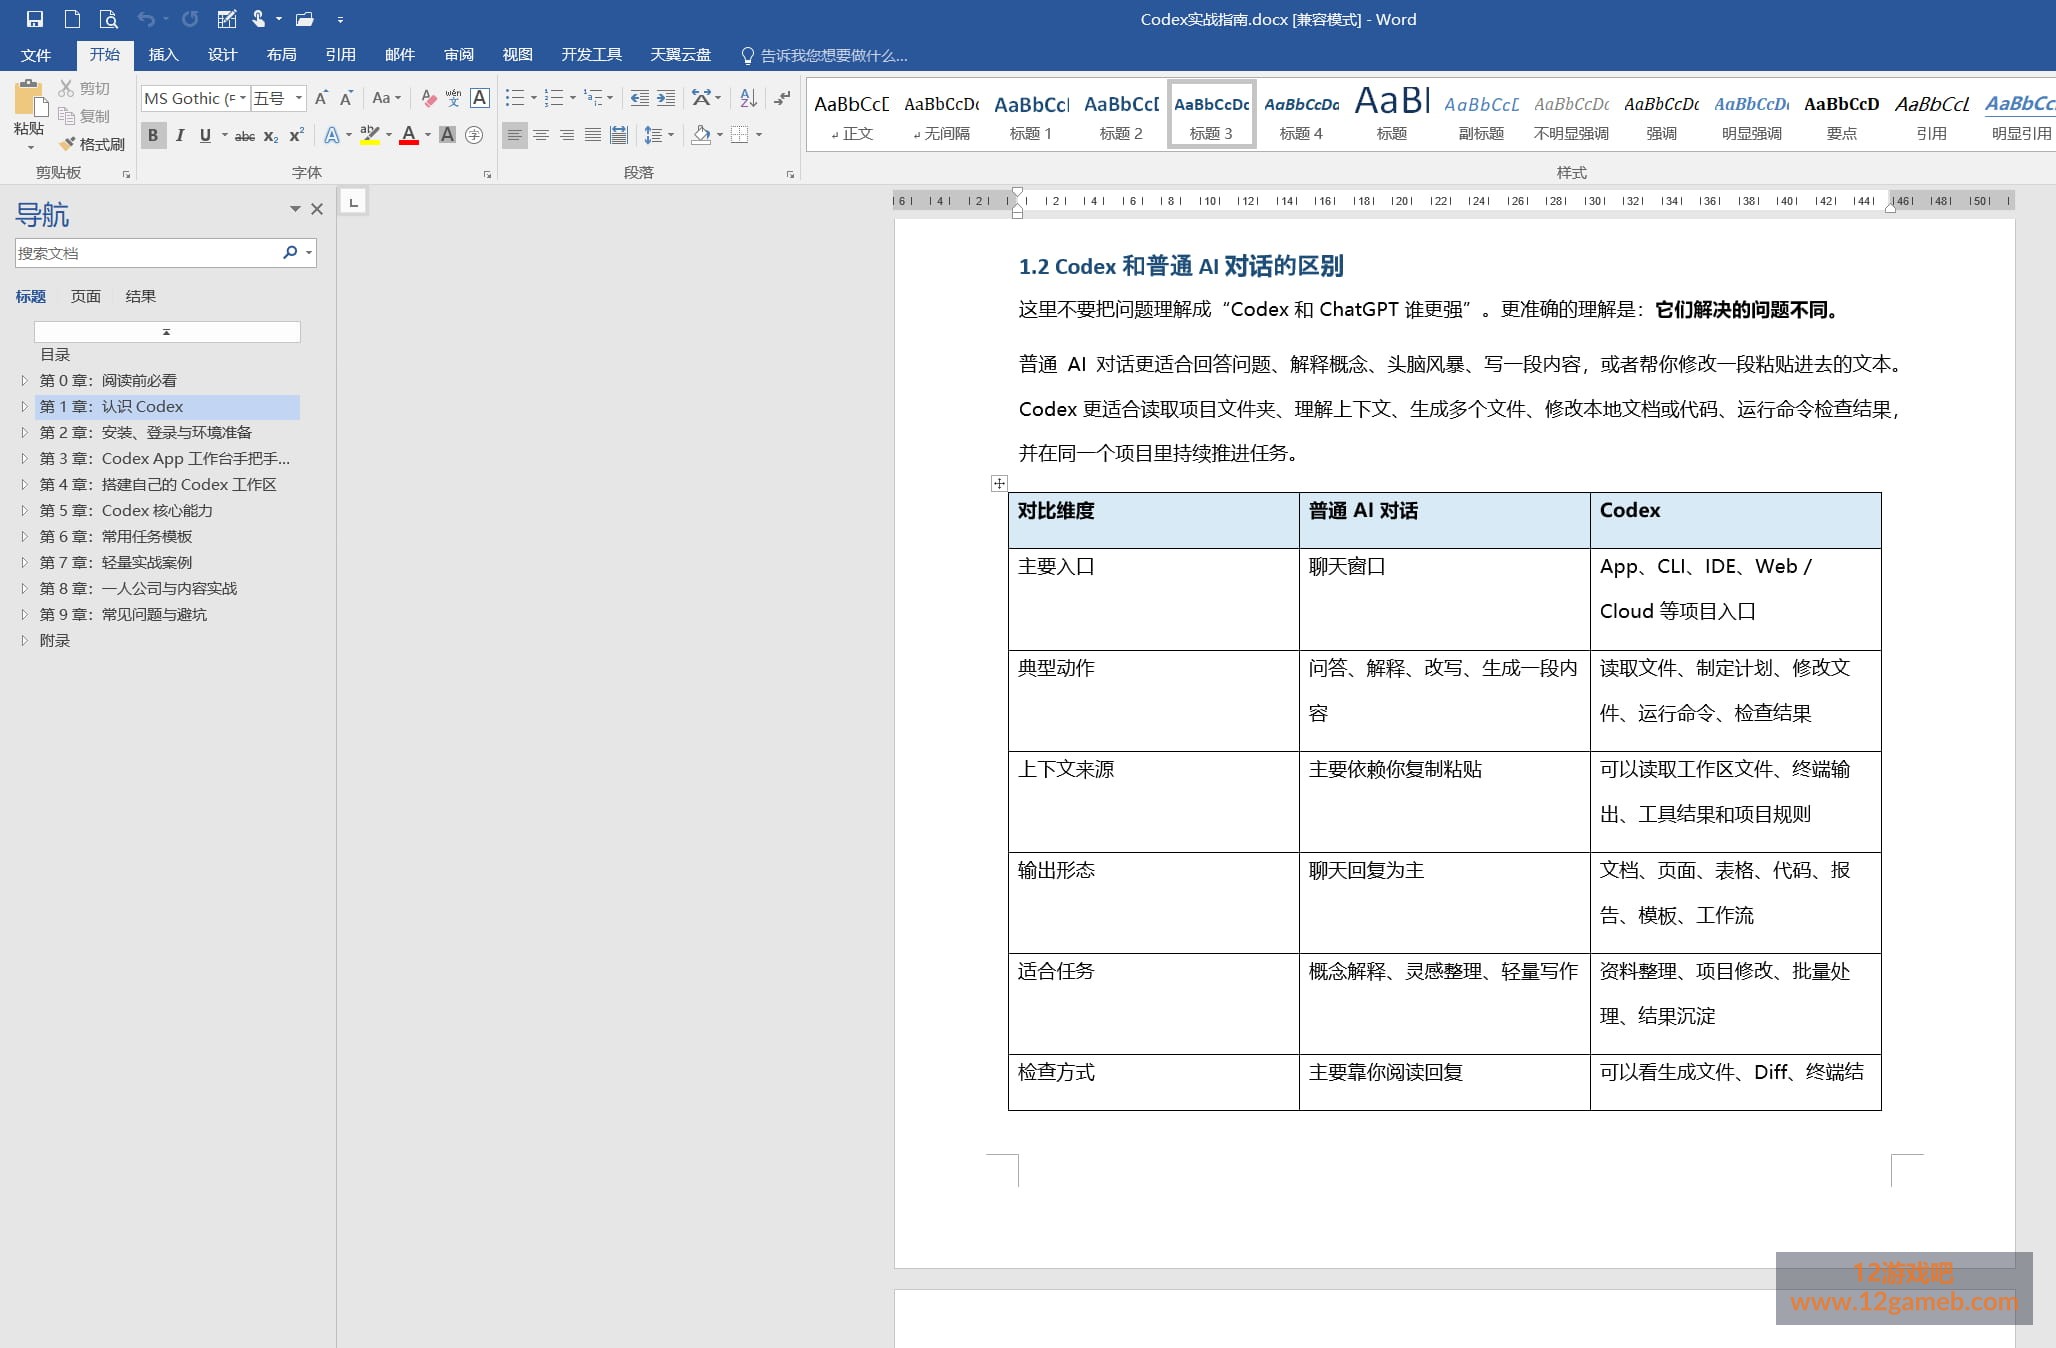The width and height of the screenshot is (2056, 1348).
Task: Expand the 第 5 章：Codex 核心能力 heading arrow
Action: [x=24, y=510]
